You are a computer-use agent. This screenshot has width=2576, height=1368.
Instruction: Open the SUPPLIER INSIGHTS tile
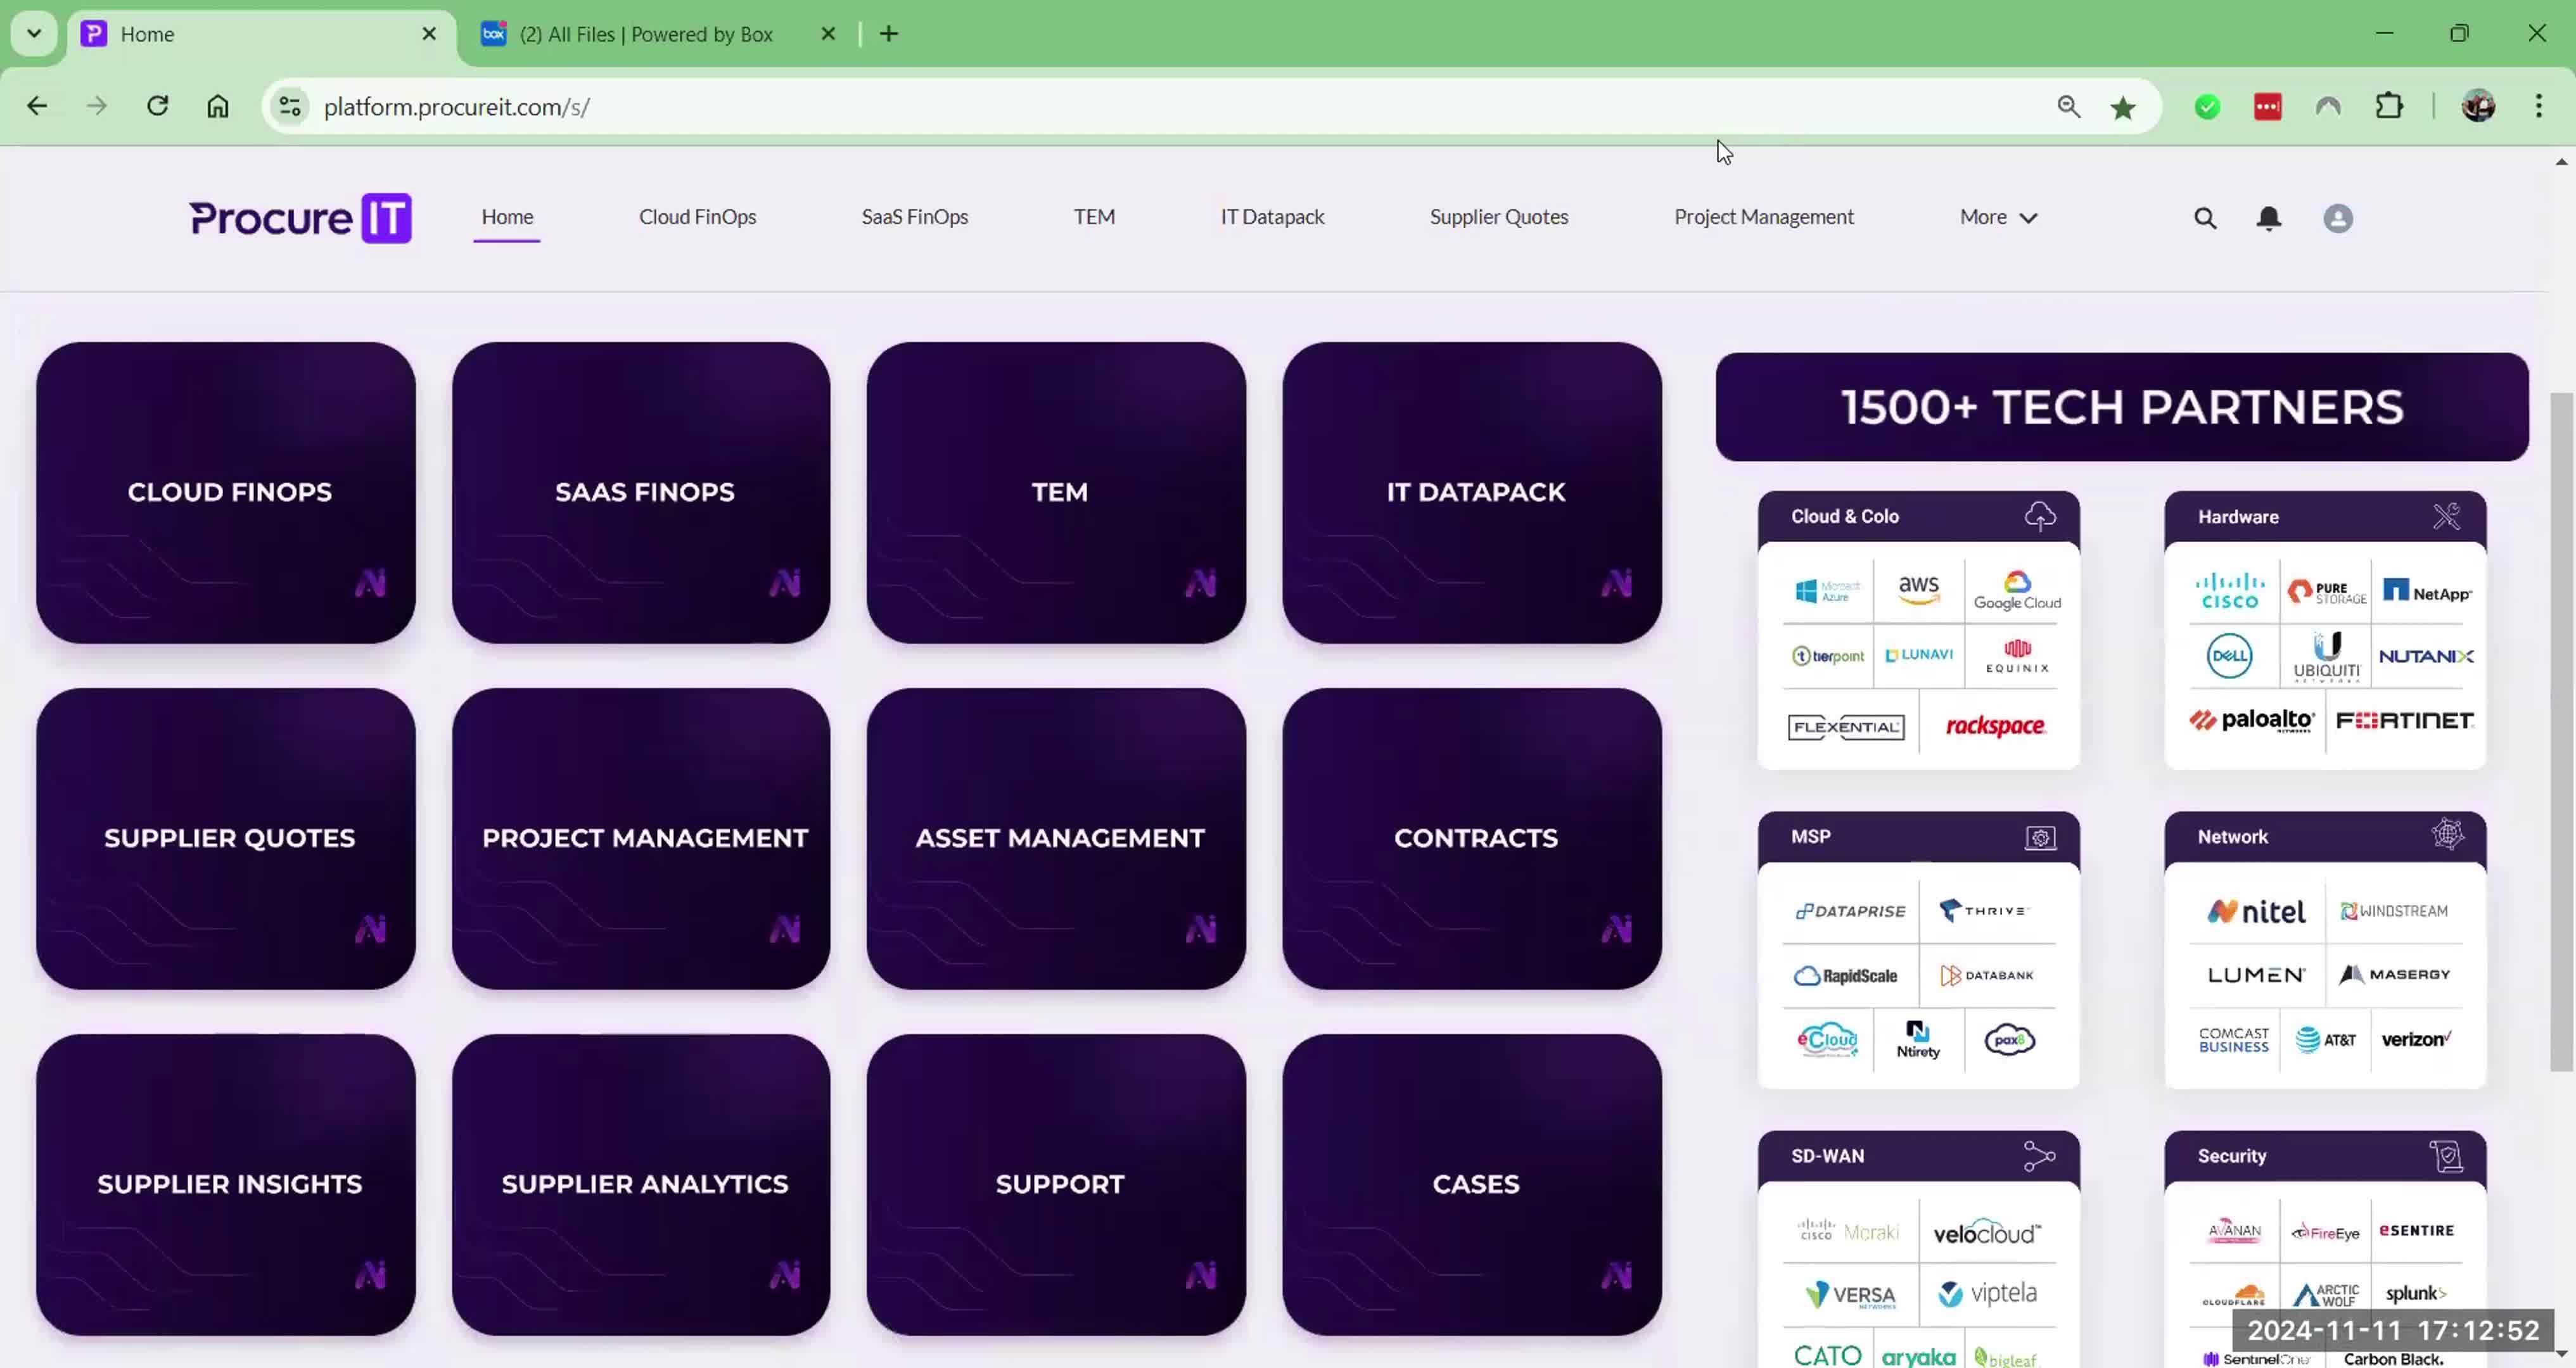click(x=226, y=1184)
